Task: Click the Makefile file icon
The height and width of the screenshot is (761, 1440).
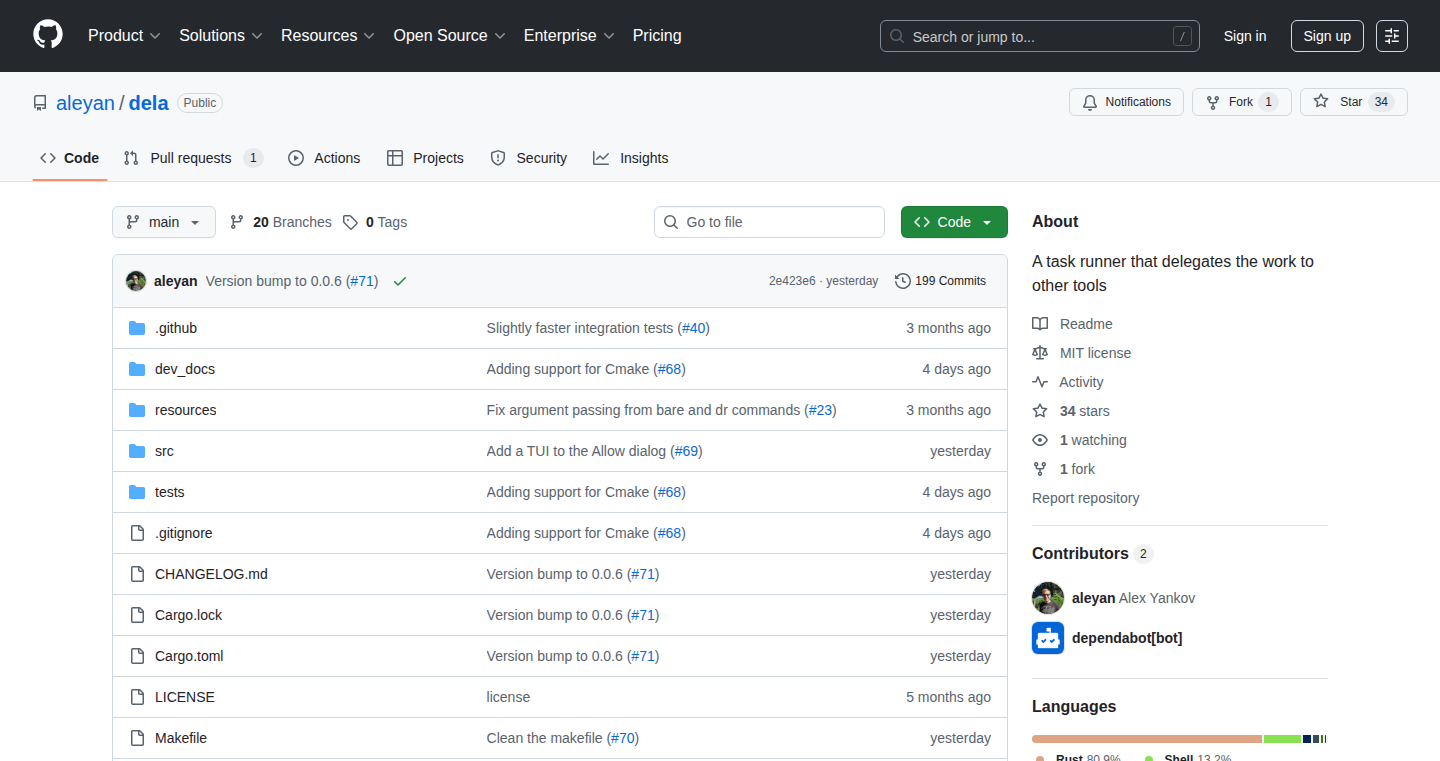Action: click(137, 738)
